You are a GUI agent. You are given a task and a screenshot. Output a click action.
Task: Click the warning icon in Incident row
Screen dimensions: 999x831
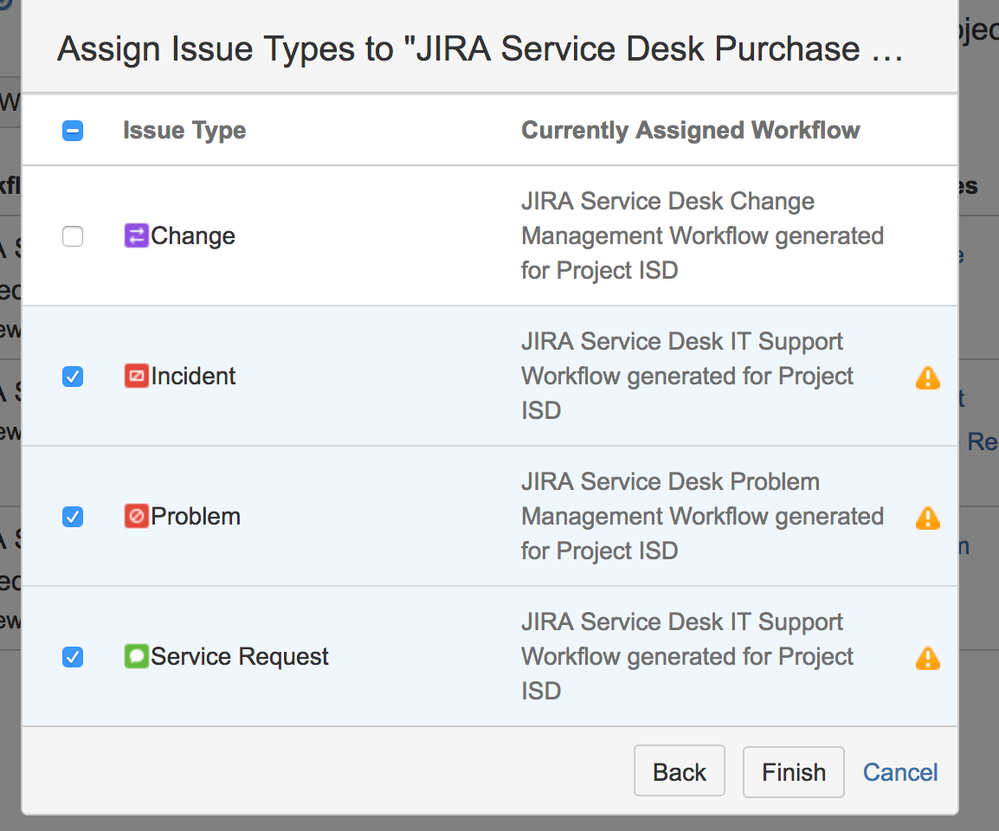point(927,377)
